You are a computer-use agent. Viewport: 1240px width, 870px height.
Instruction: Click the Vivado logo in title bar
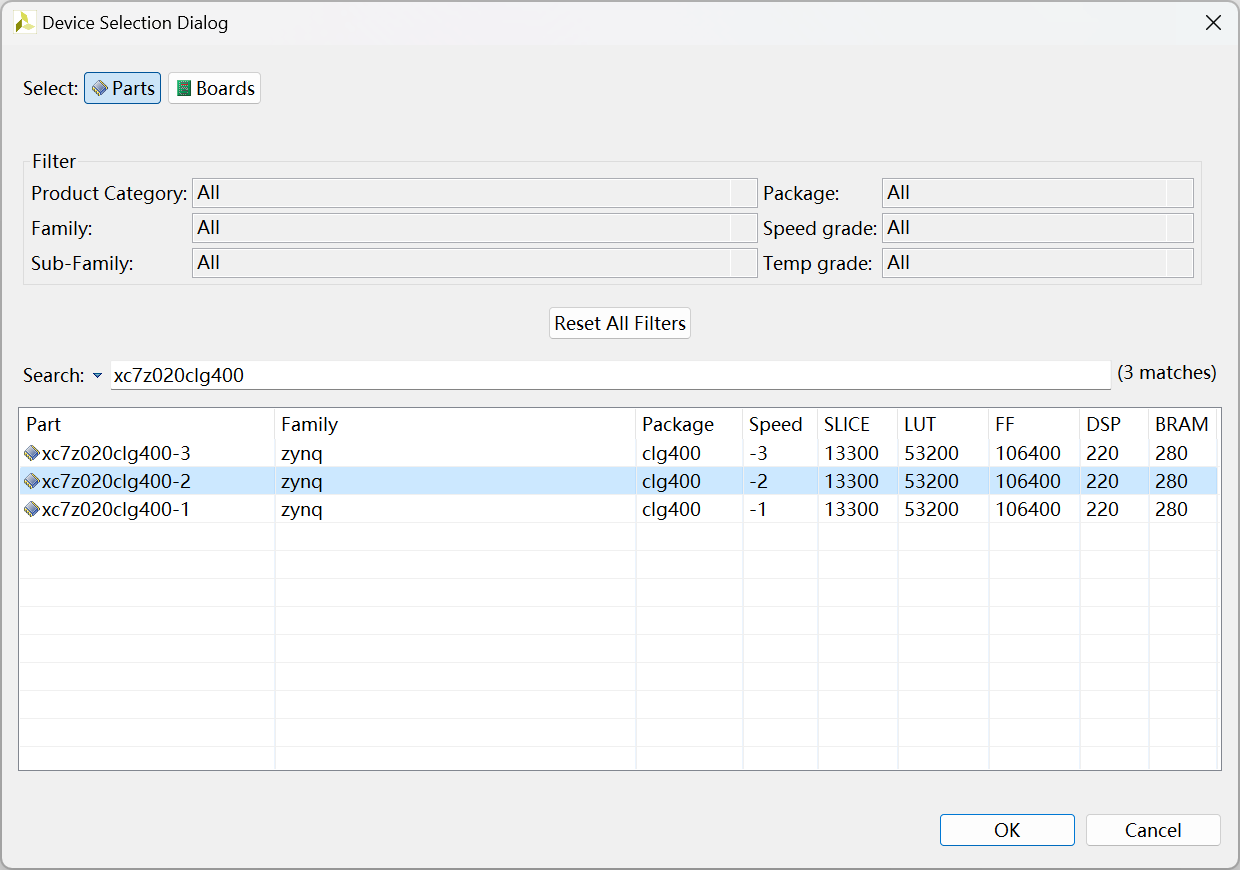pos(25,22)
